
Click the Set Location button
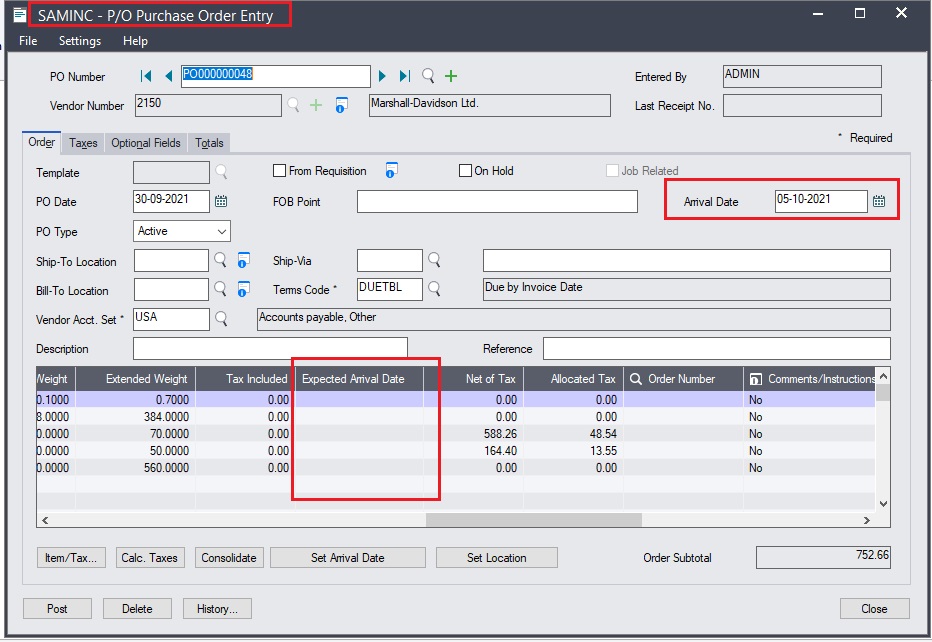pyautogui.click(x=497, y=558)
